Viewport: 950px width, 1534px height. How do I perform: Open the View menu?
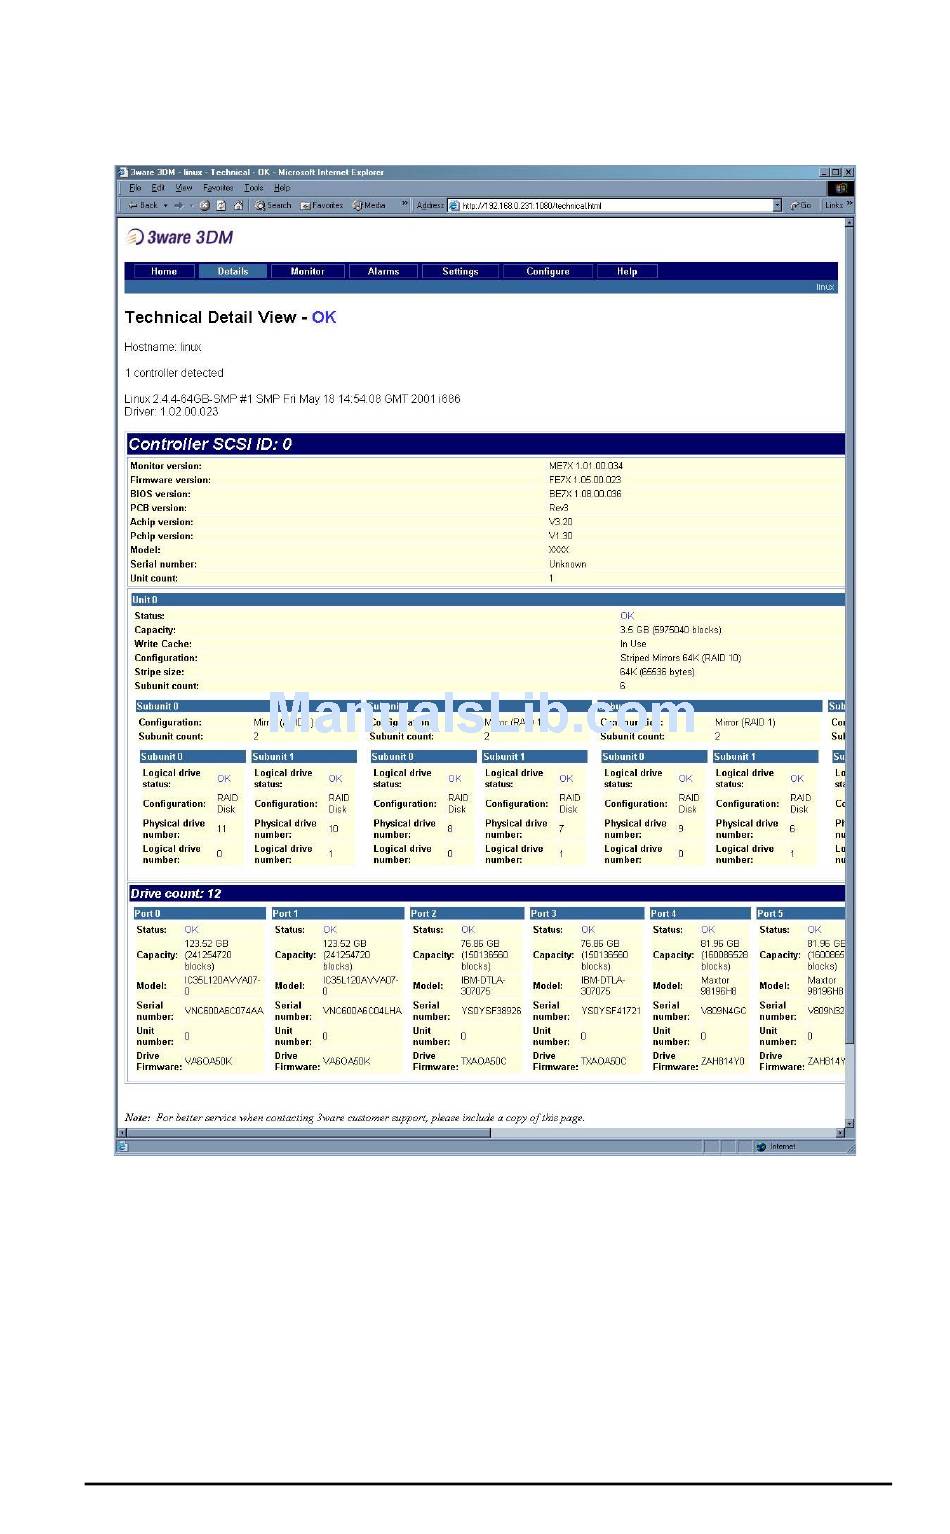pos(184,188)
